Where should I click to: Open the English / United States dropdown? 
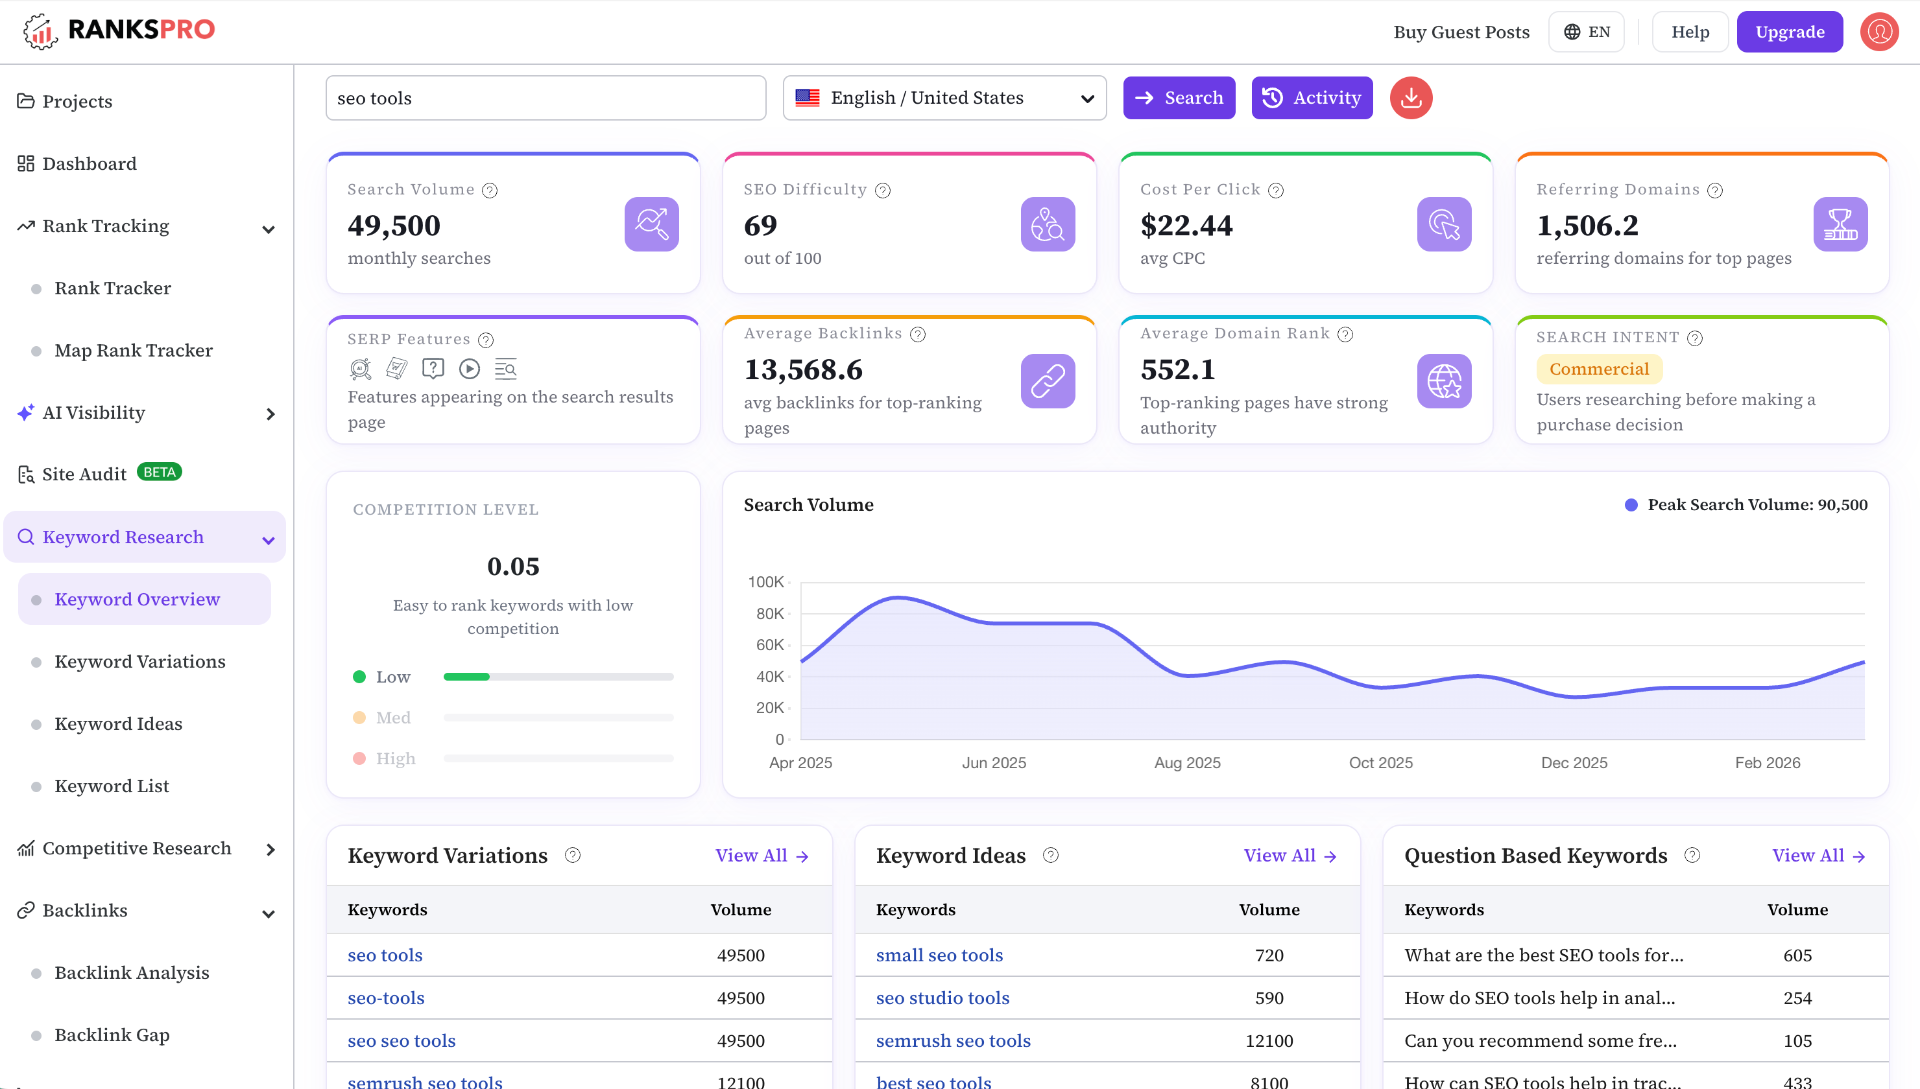click(x=944, y=98)
